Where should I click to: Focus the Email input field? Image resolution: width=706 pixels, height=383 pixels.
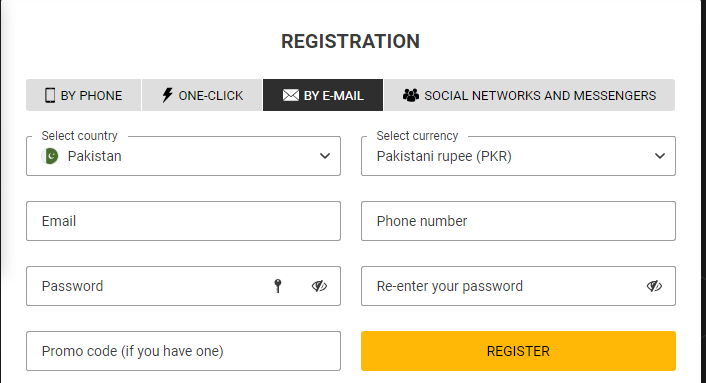(x=183, y=221)
